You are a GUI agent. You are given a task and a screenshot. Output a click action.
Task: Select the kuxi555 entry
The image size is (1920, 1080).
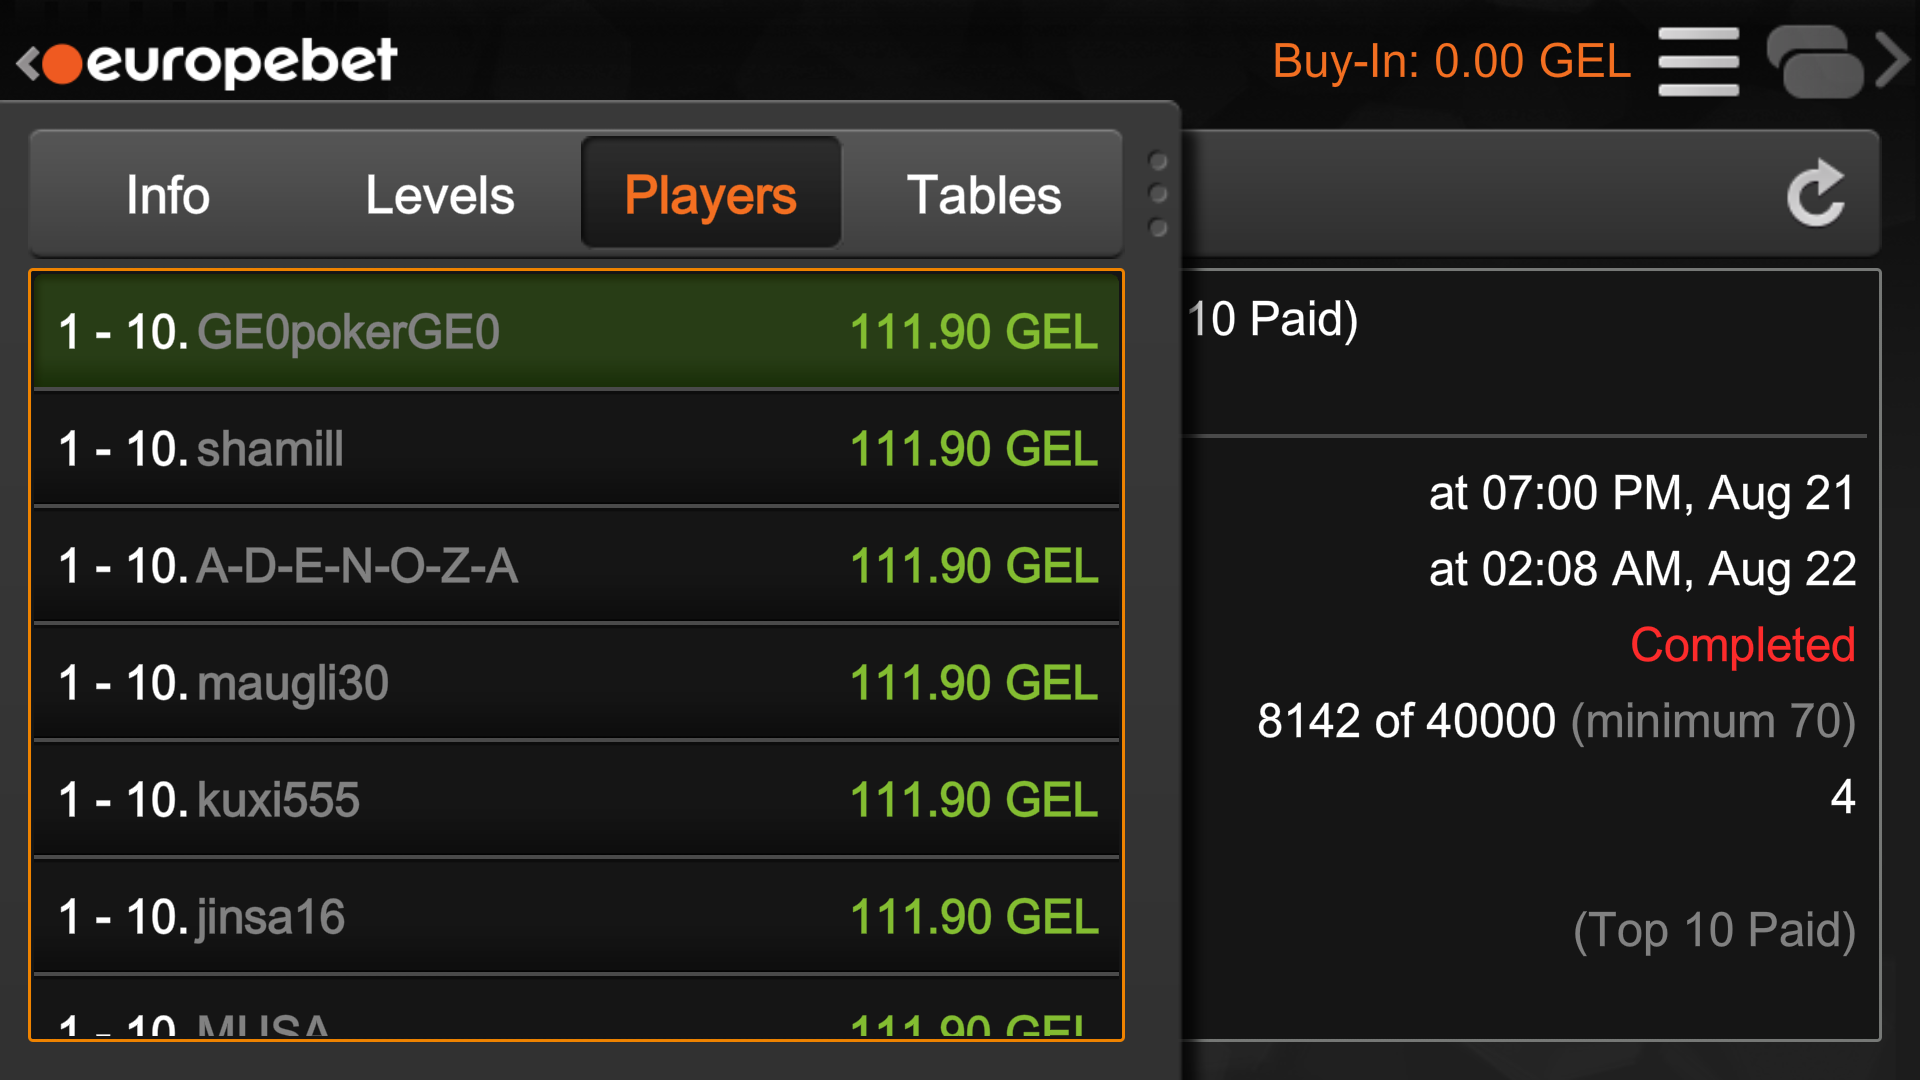pyautogui.click(x=576, y=800)
